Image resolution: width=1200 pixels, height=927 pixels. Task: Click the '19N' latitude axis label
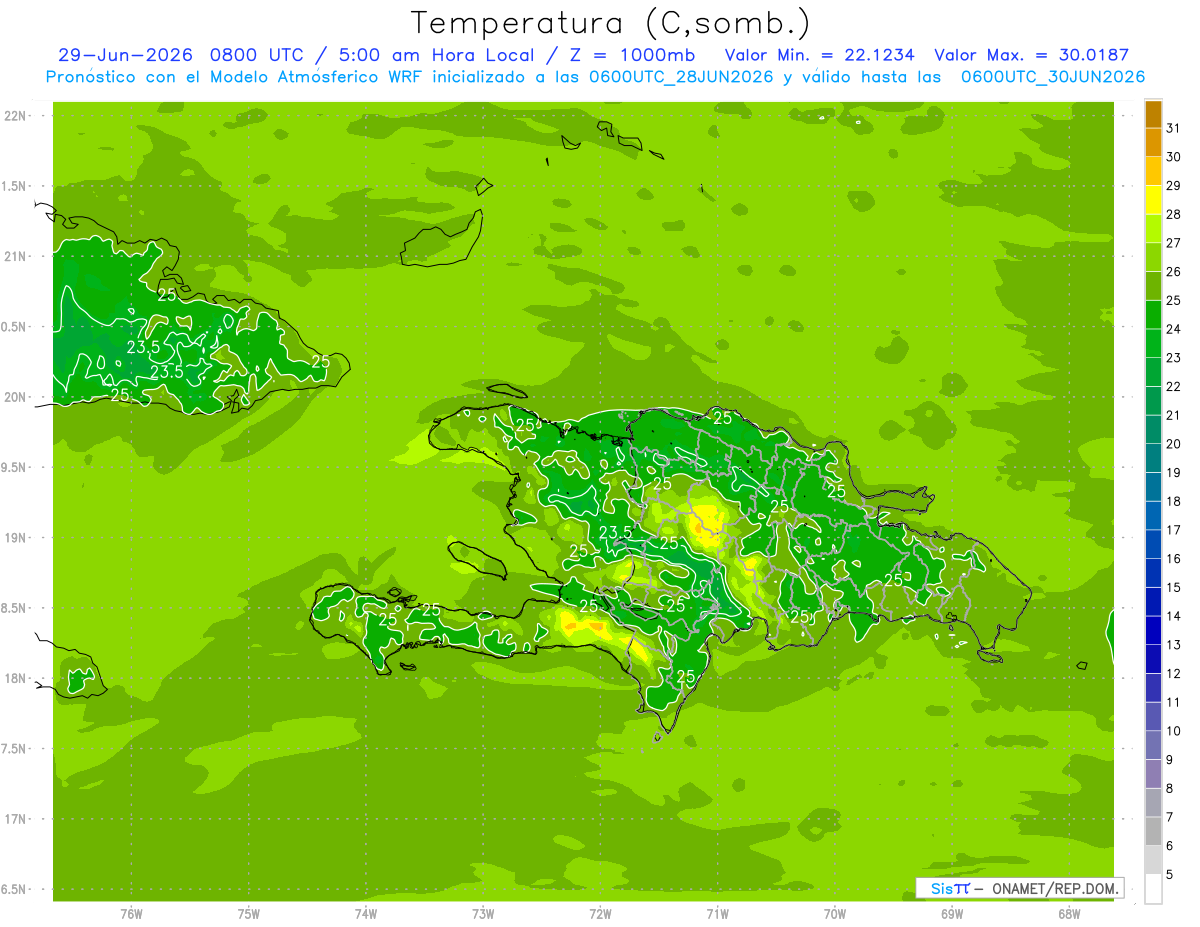16,537
